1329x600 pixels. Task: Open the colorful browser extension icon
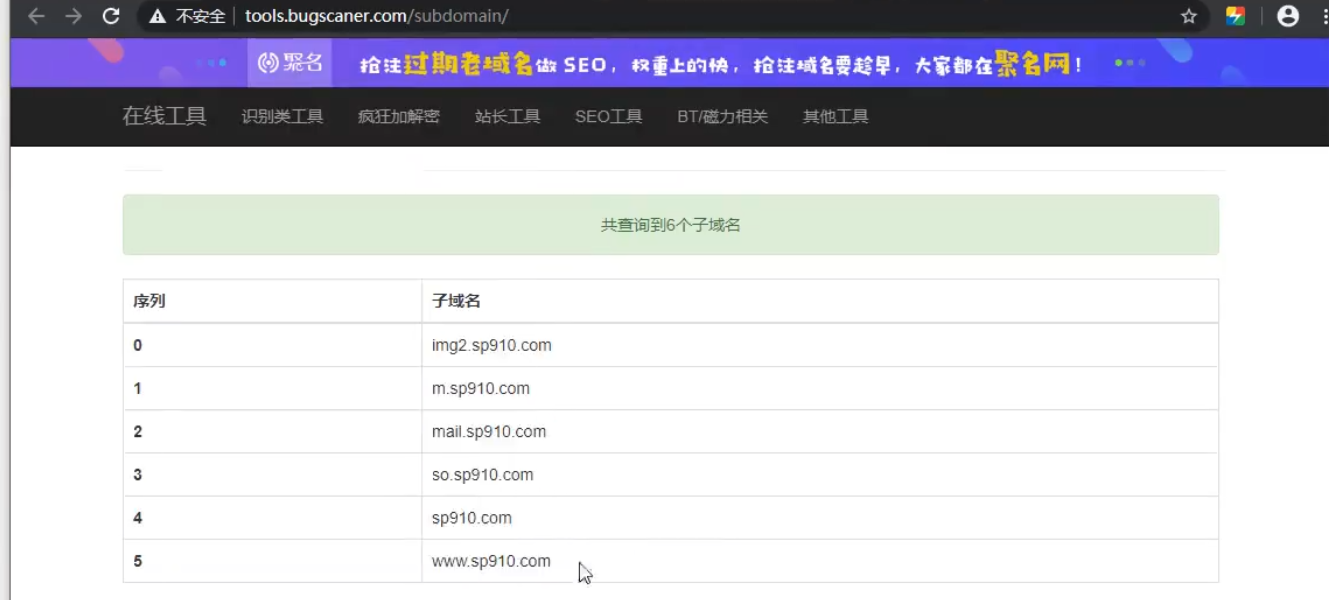click(1236, 16)
